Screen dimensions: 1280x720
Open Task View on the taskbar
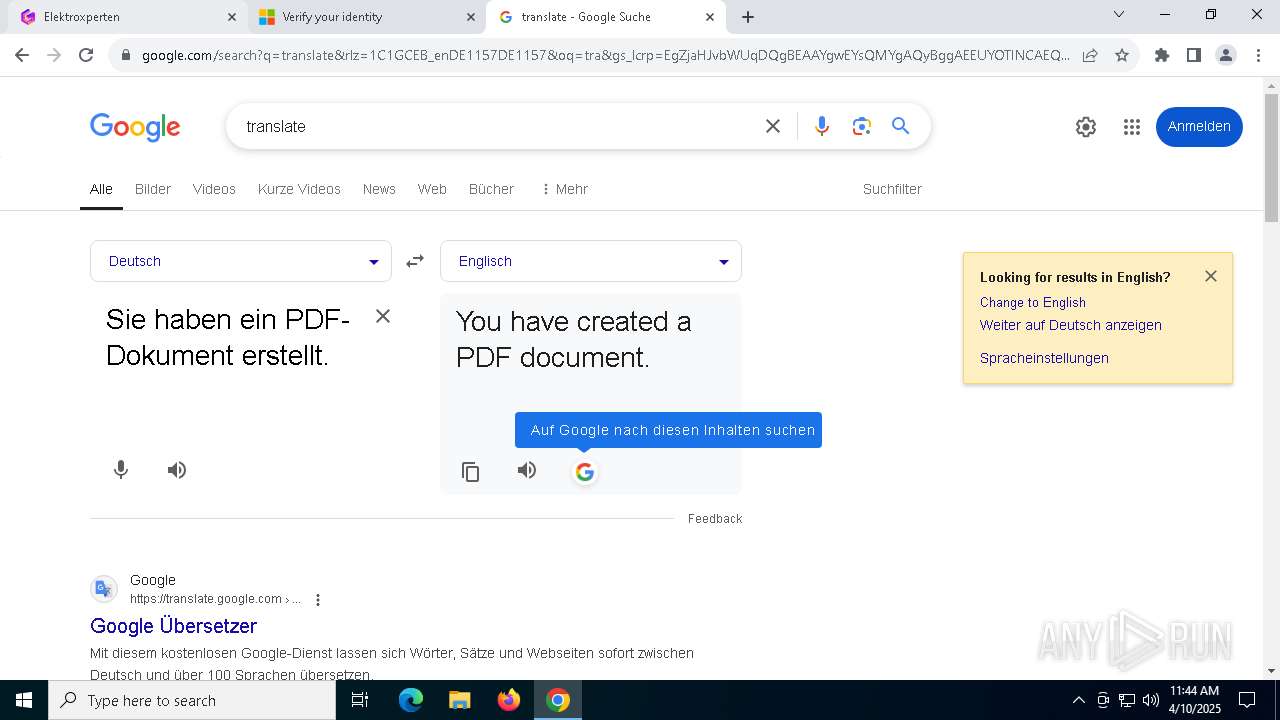click(x=360, y=700)
